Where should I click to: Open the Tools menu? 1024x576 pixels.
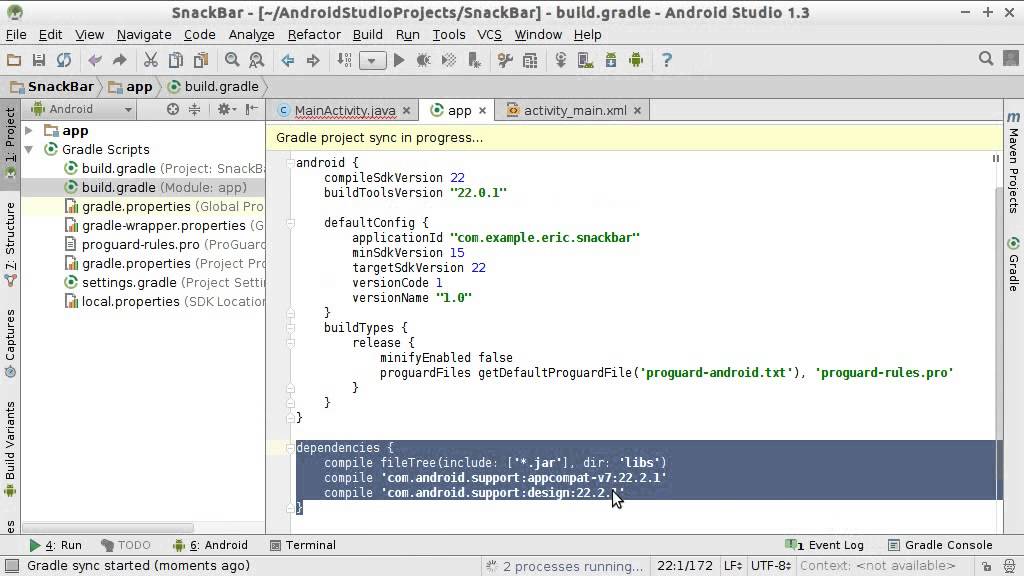click(x=449, y=35)
